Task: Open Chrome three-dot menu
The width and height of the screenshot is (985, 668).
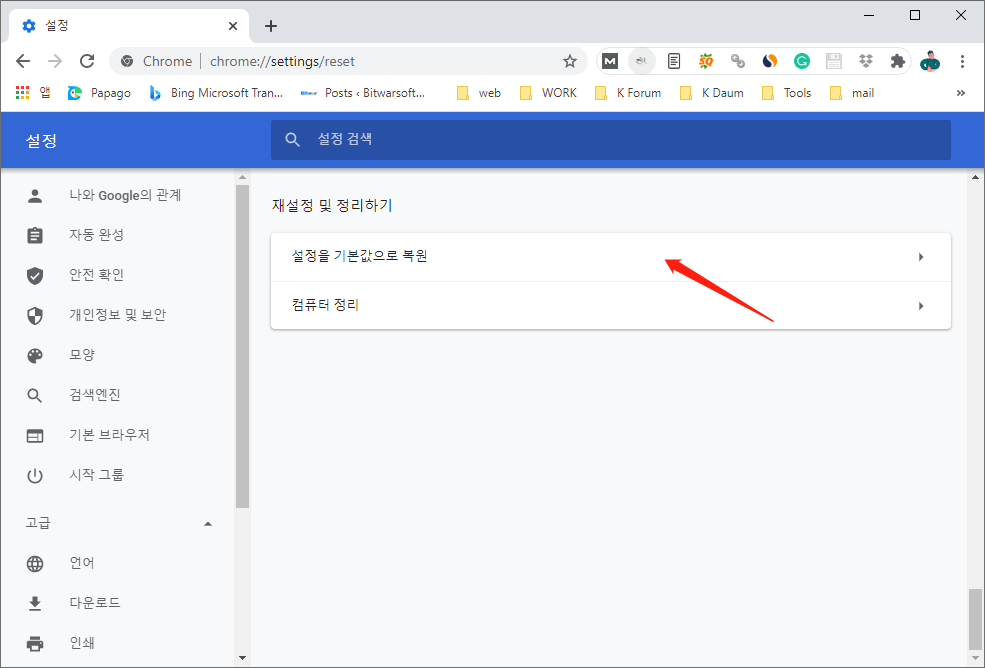Action: point(962,61)
